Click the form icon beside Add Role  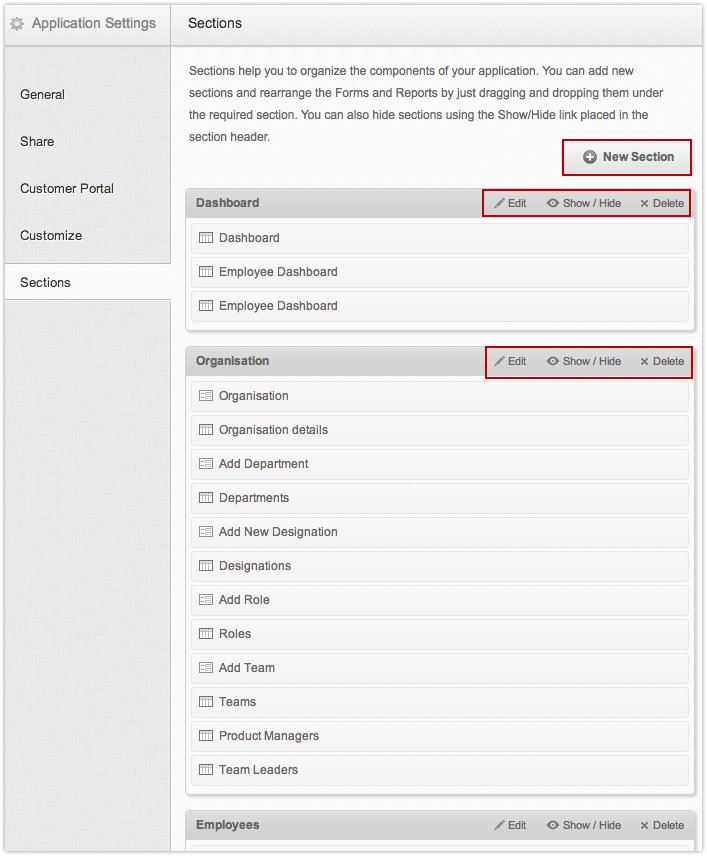(206, 600)
